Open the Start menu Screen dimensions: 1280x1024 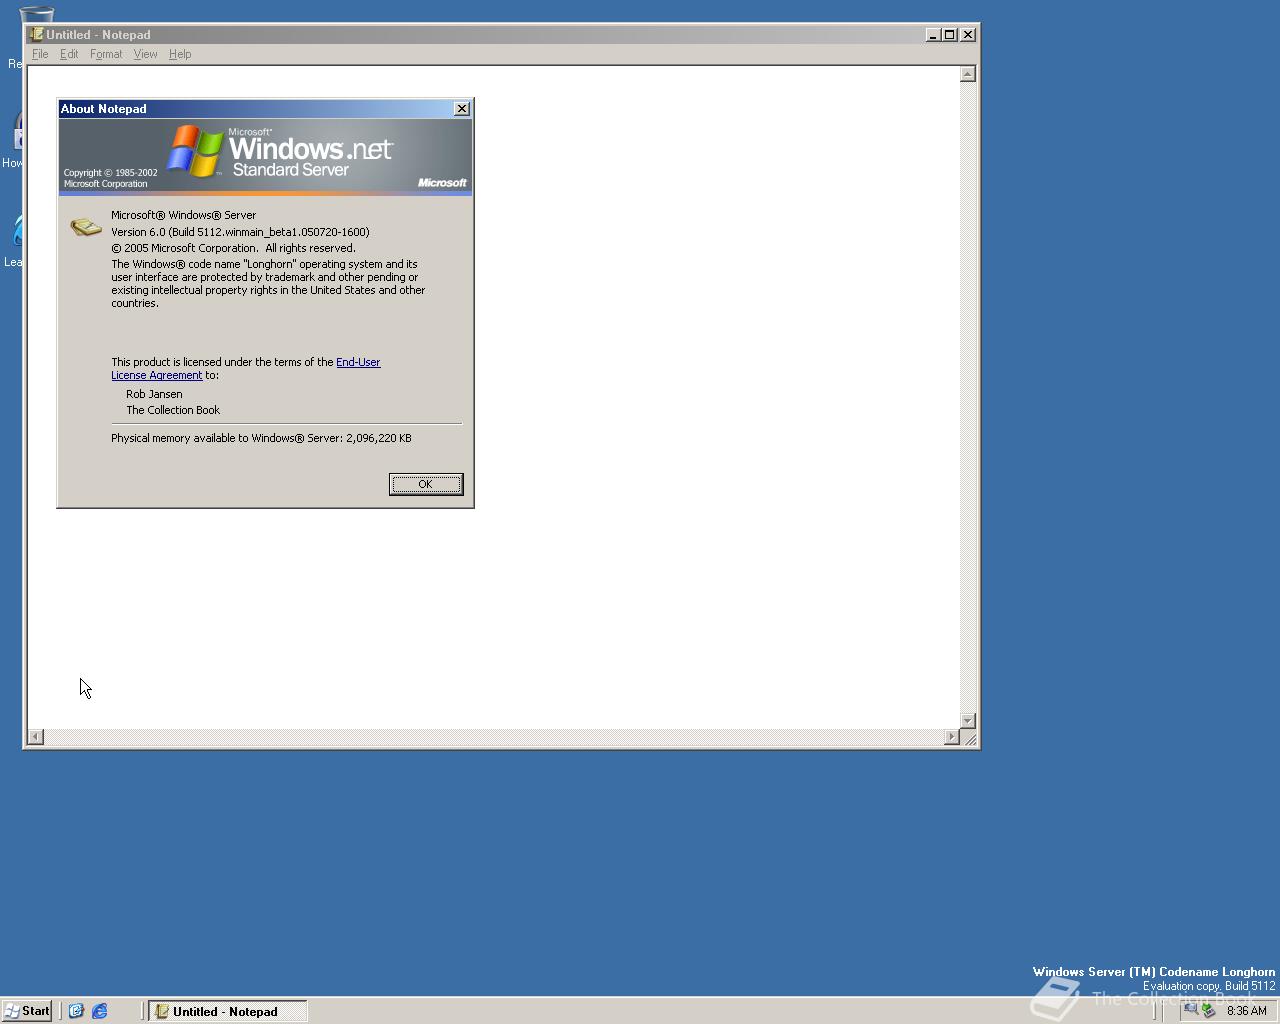coord(27,1011)
